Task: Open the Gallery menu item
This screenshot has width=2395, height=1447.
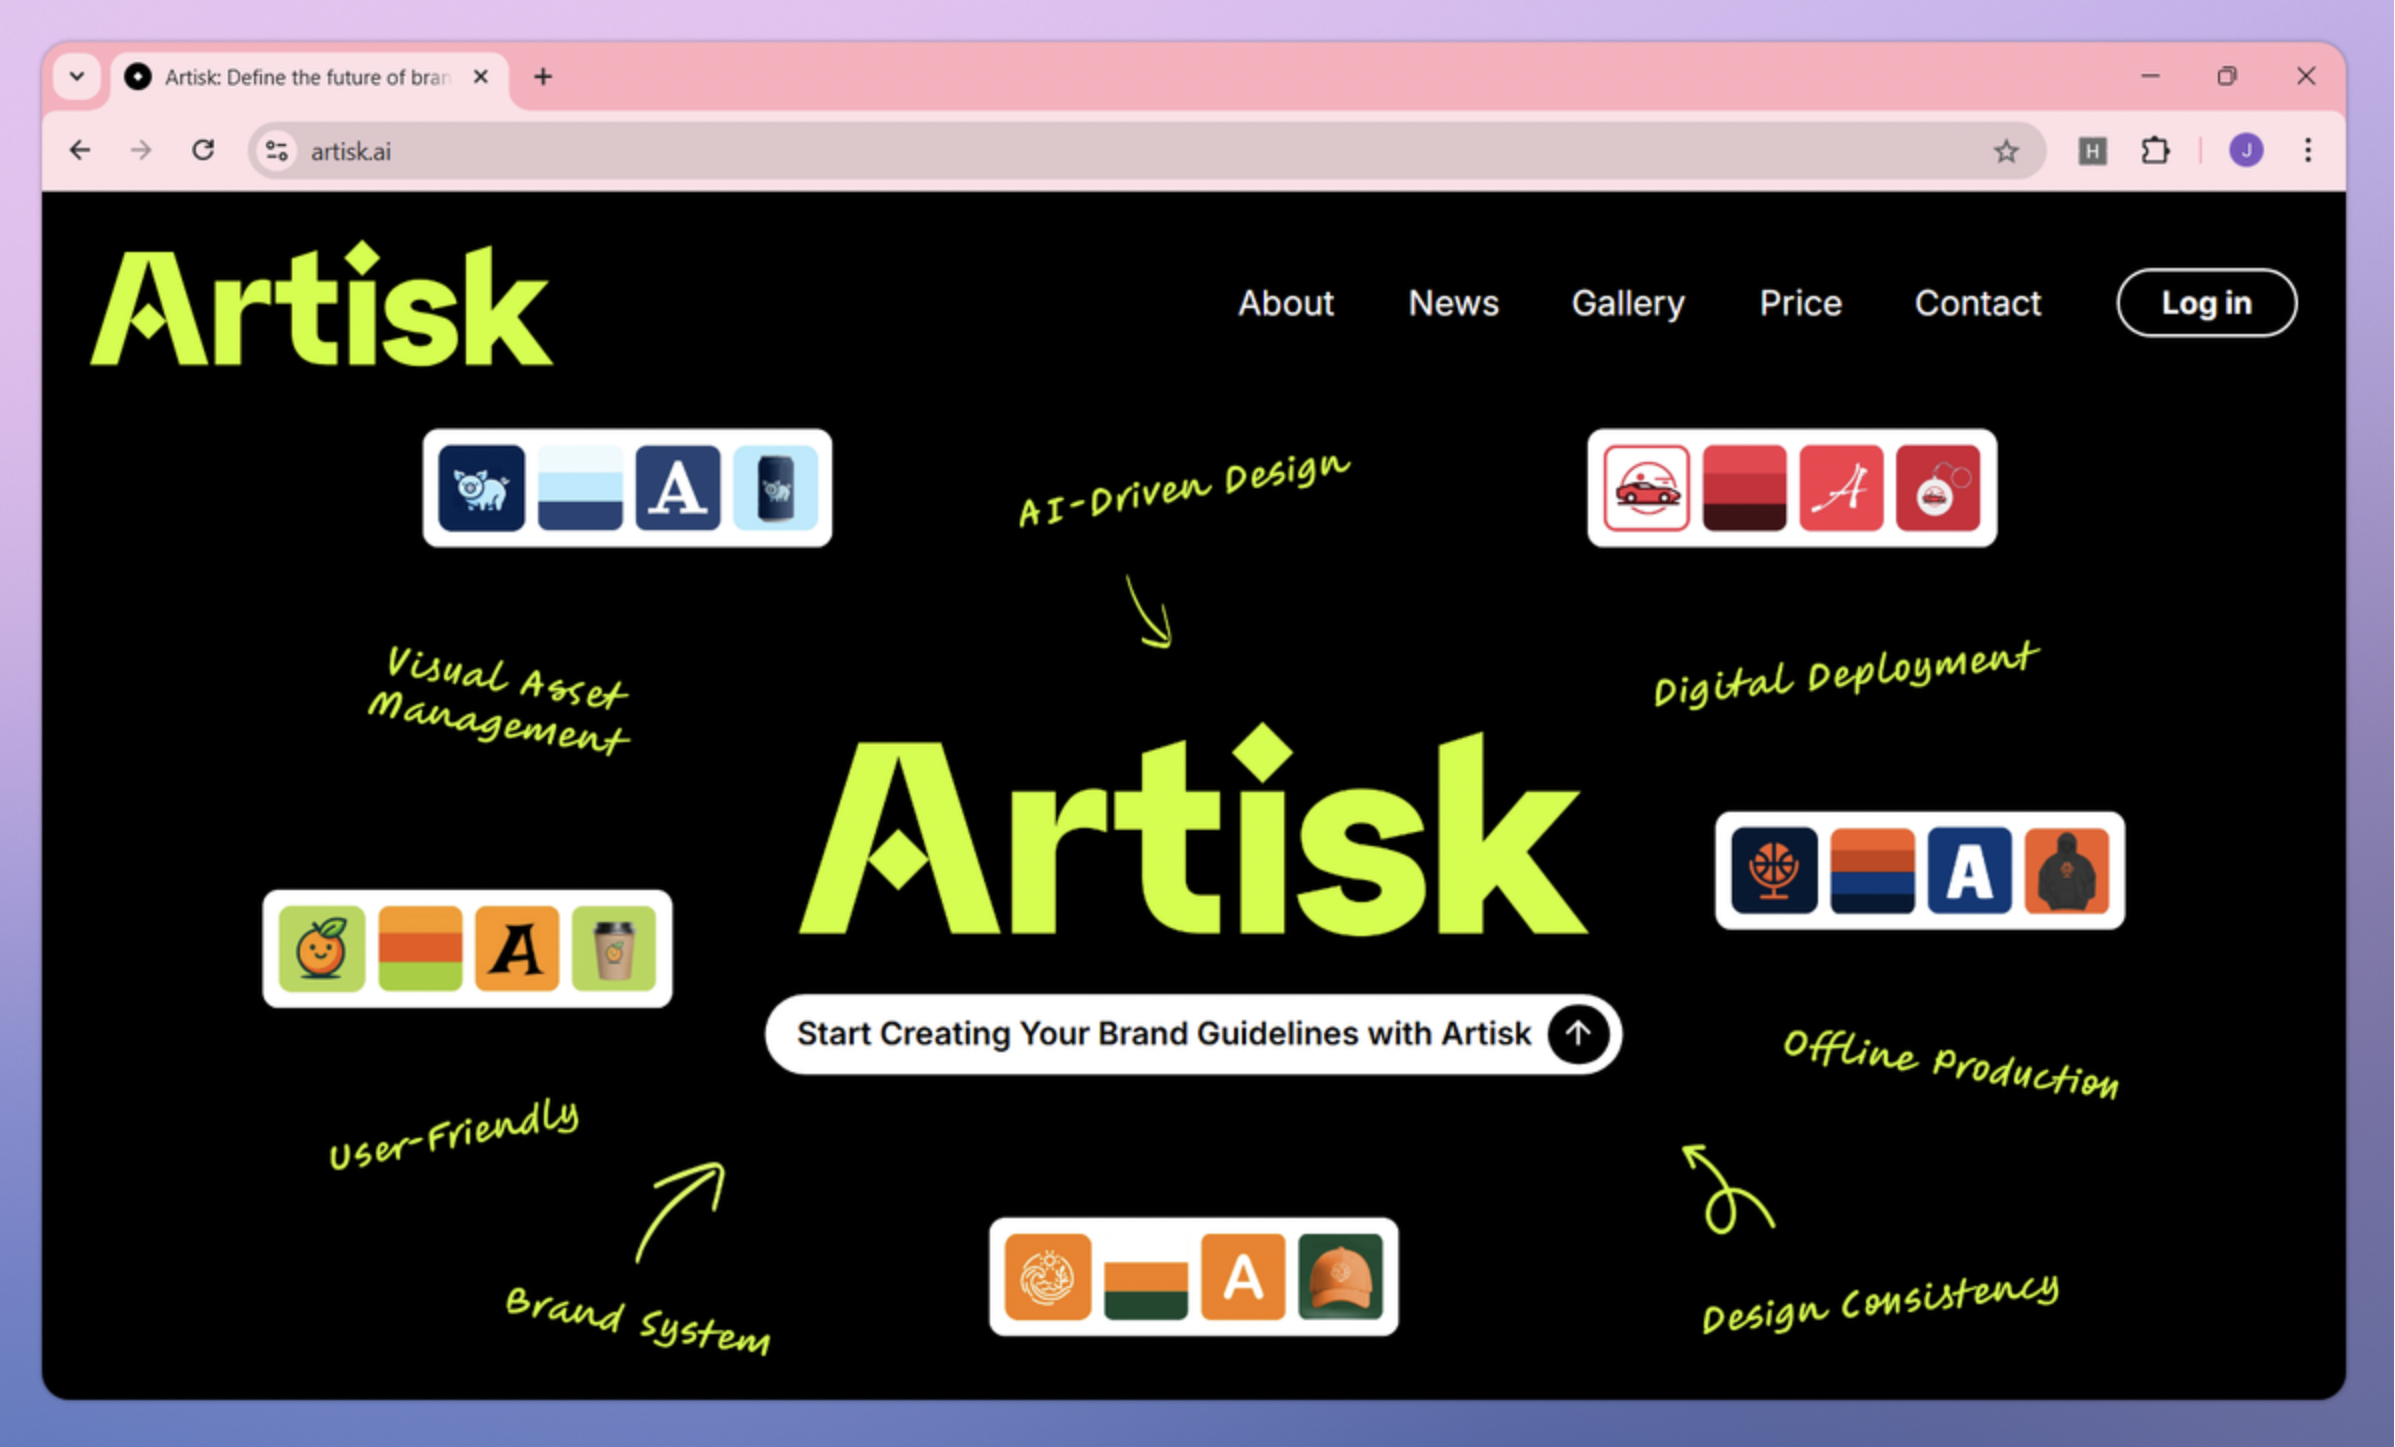Action: click(x=1627, y=303)
